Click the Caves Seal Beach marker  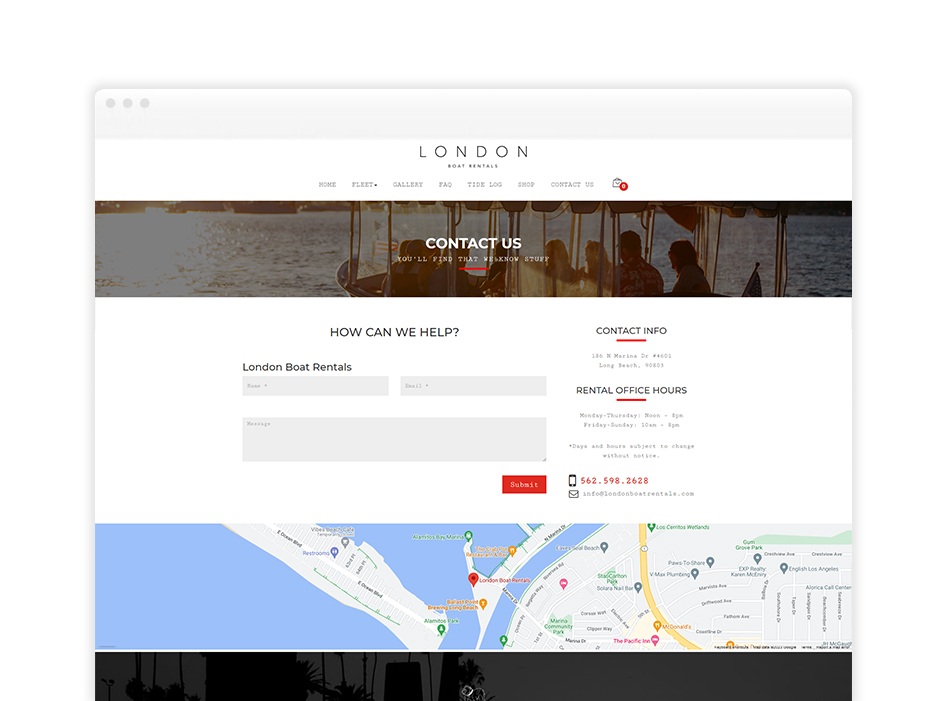click(x=604, y=547)
